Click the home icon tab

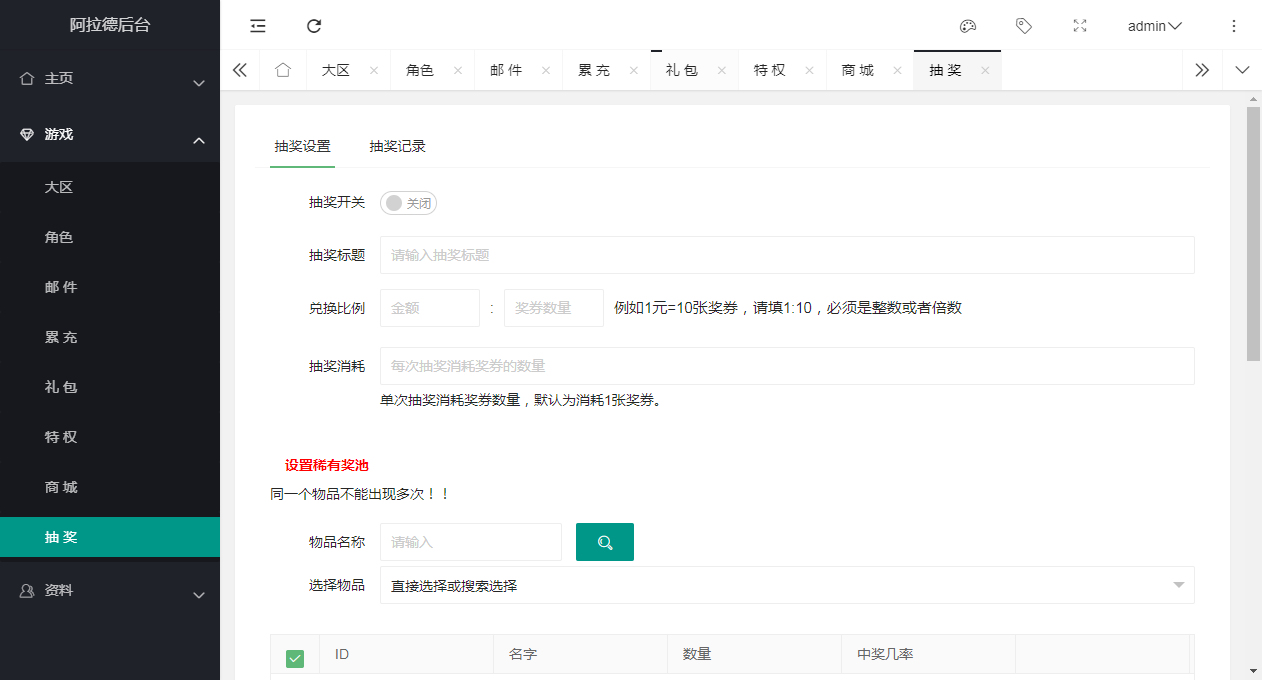[283, 70]
